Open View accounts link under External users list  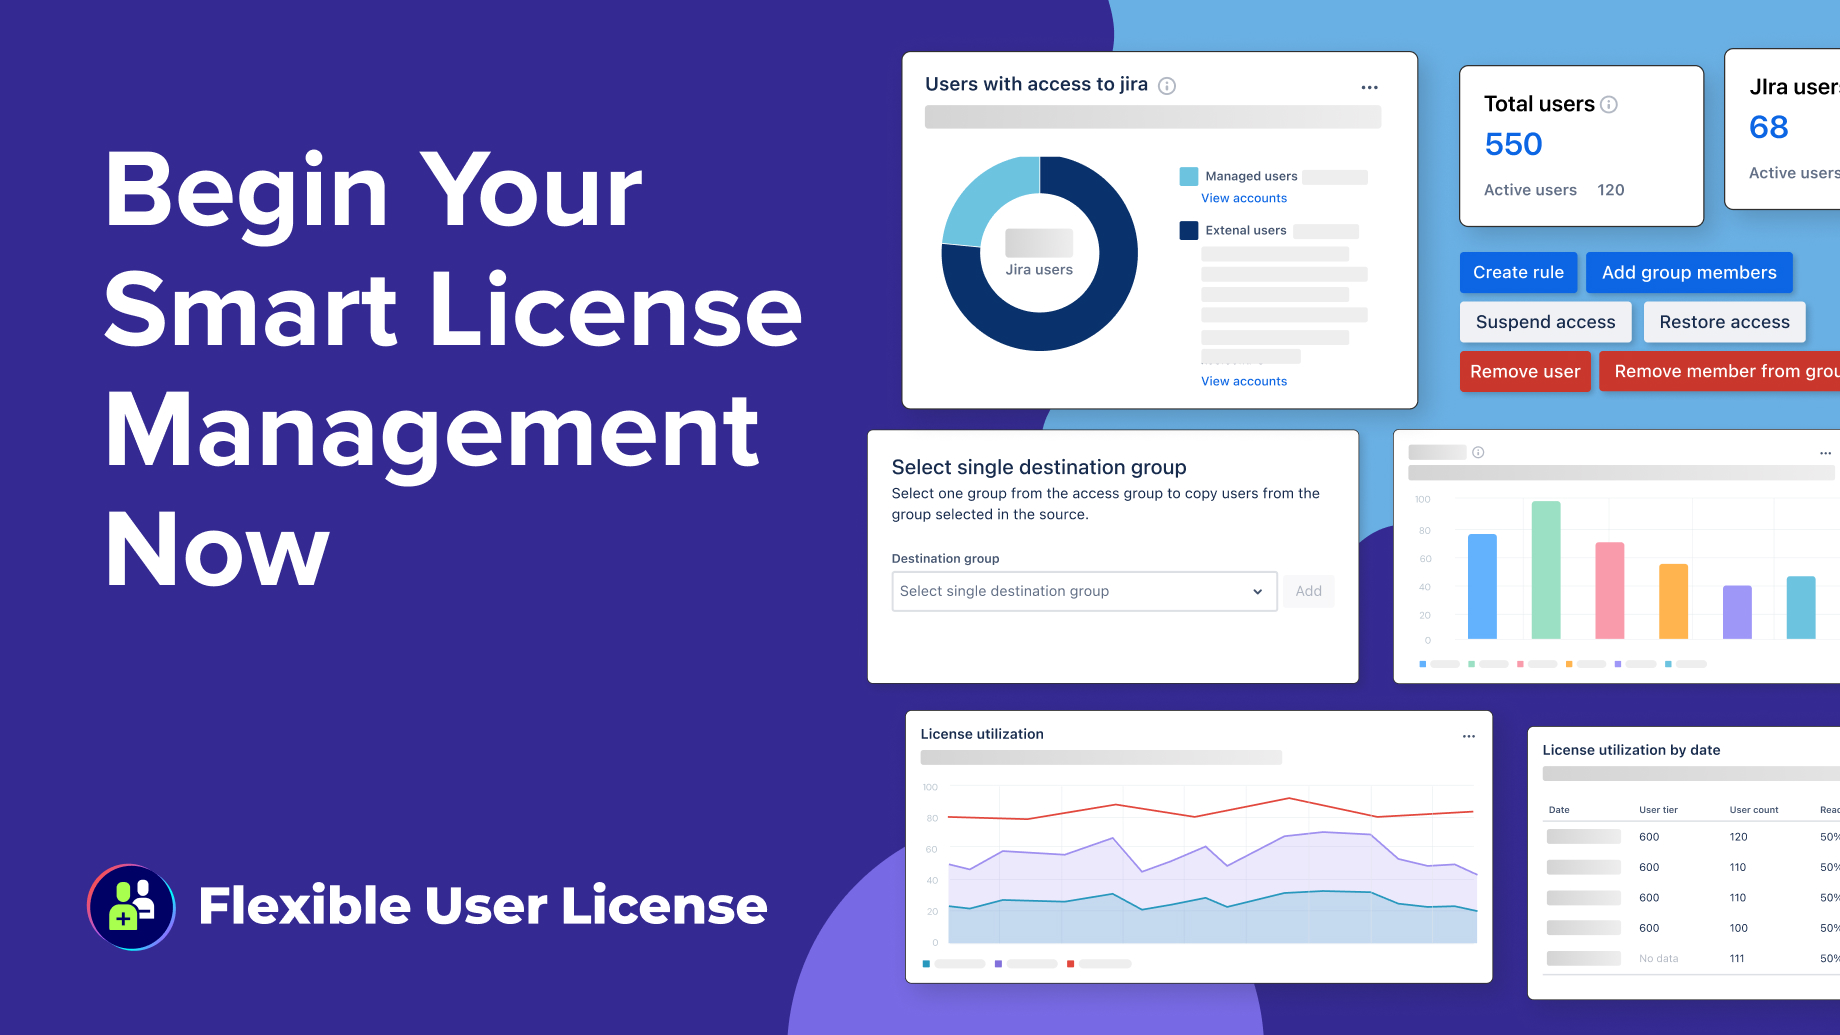(1244, 381)
